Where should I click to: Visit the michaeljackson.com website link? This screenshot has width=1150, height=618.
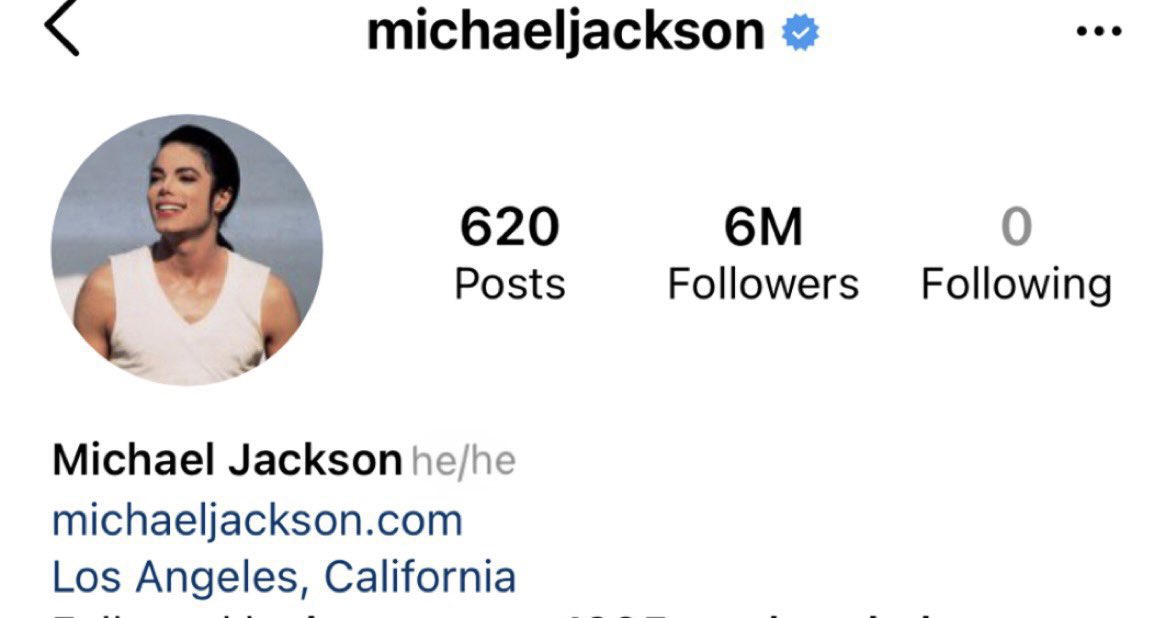click(257, 522)
